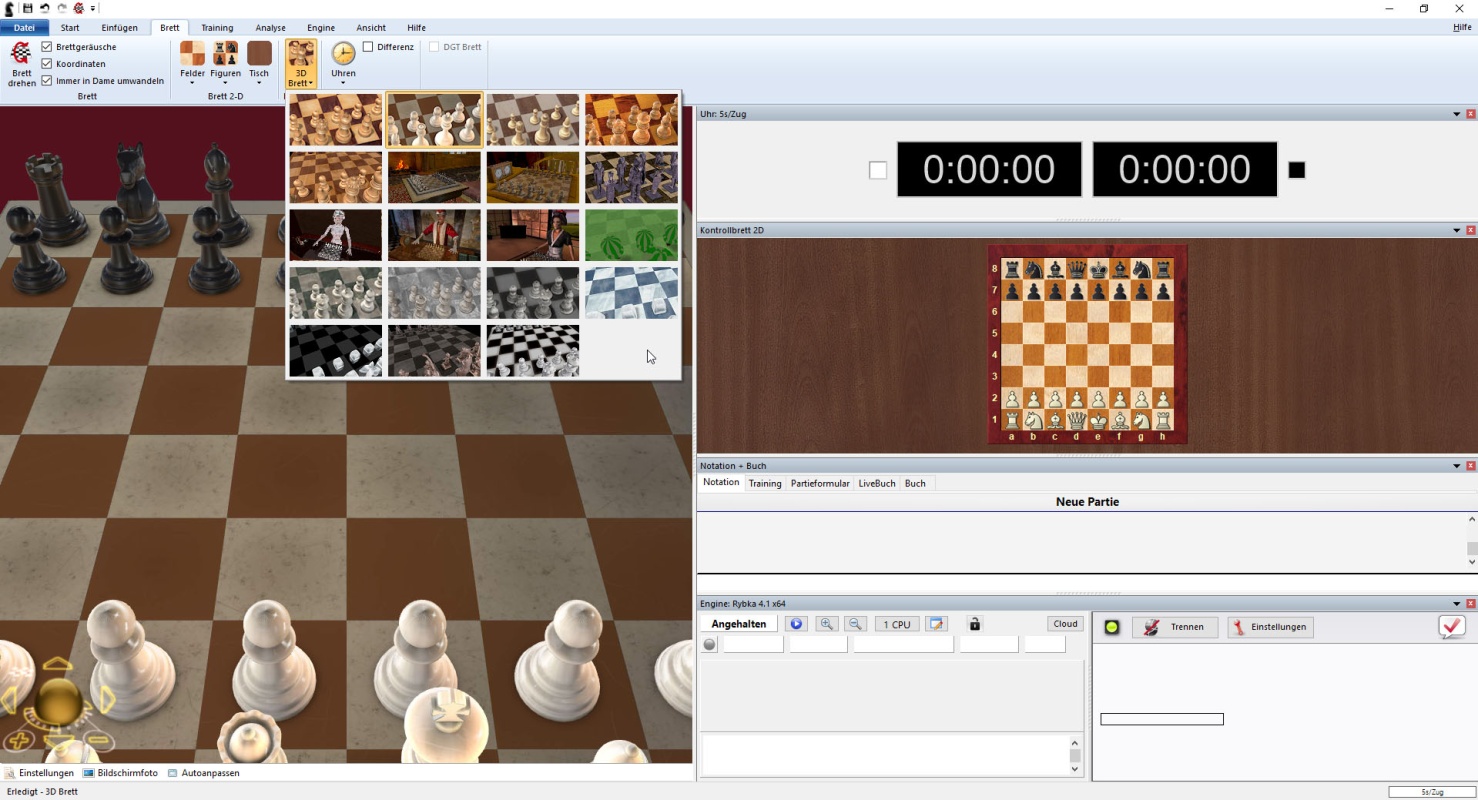
Task: Open the Ansicht ribbon tab
Action: [x=371, y=28]
